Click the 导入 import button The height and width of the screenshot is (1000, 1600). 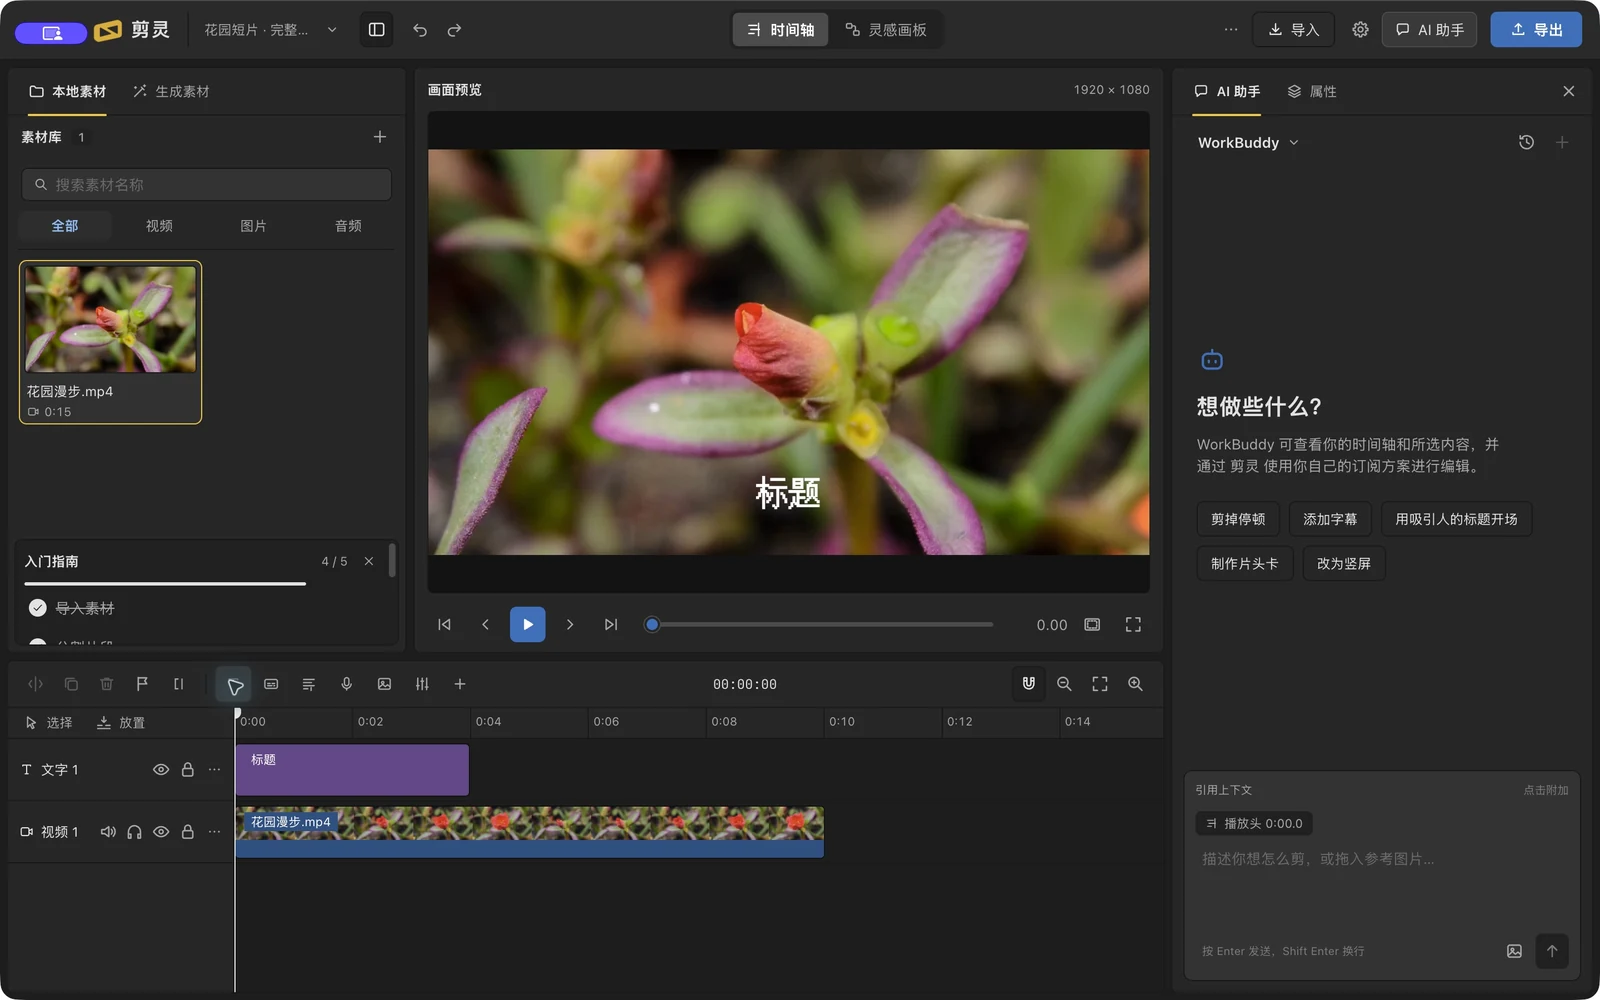point(1294,30)
